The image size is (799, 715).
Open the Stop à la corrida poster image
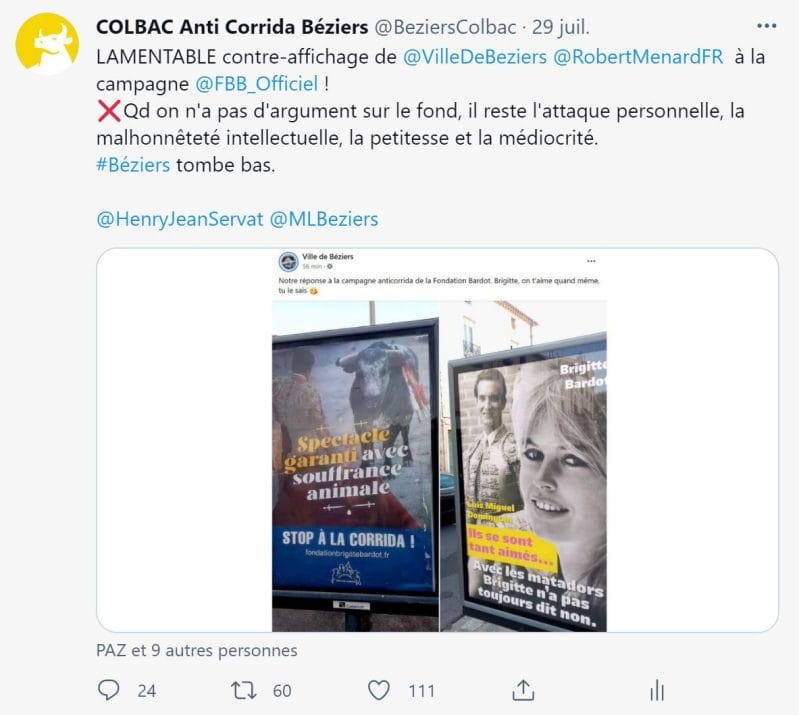click(x=355, y=466)
